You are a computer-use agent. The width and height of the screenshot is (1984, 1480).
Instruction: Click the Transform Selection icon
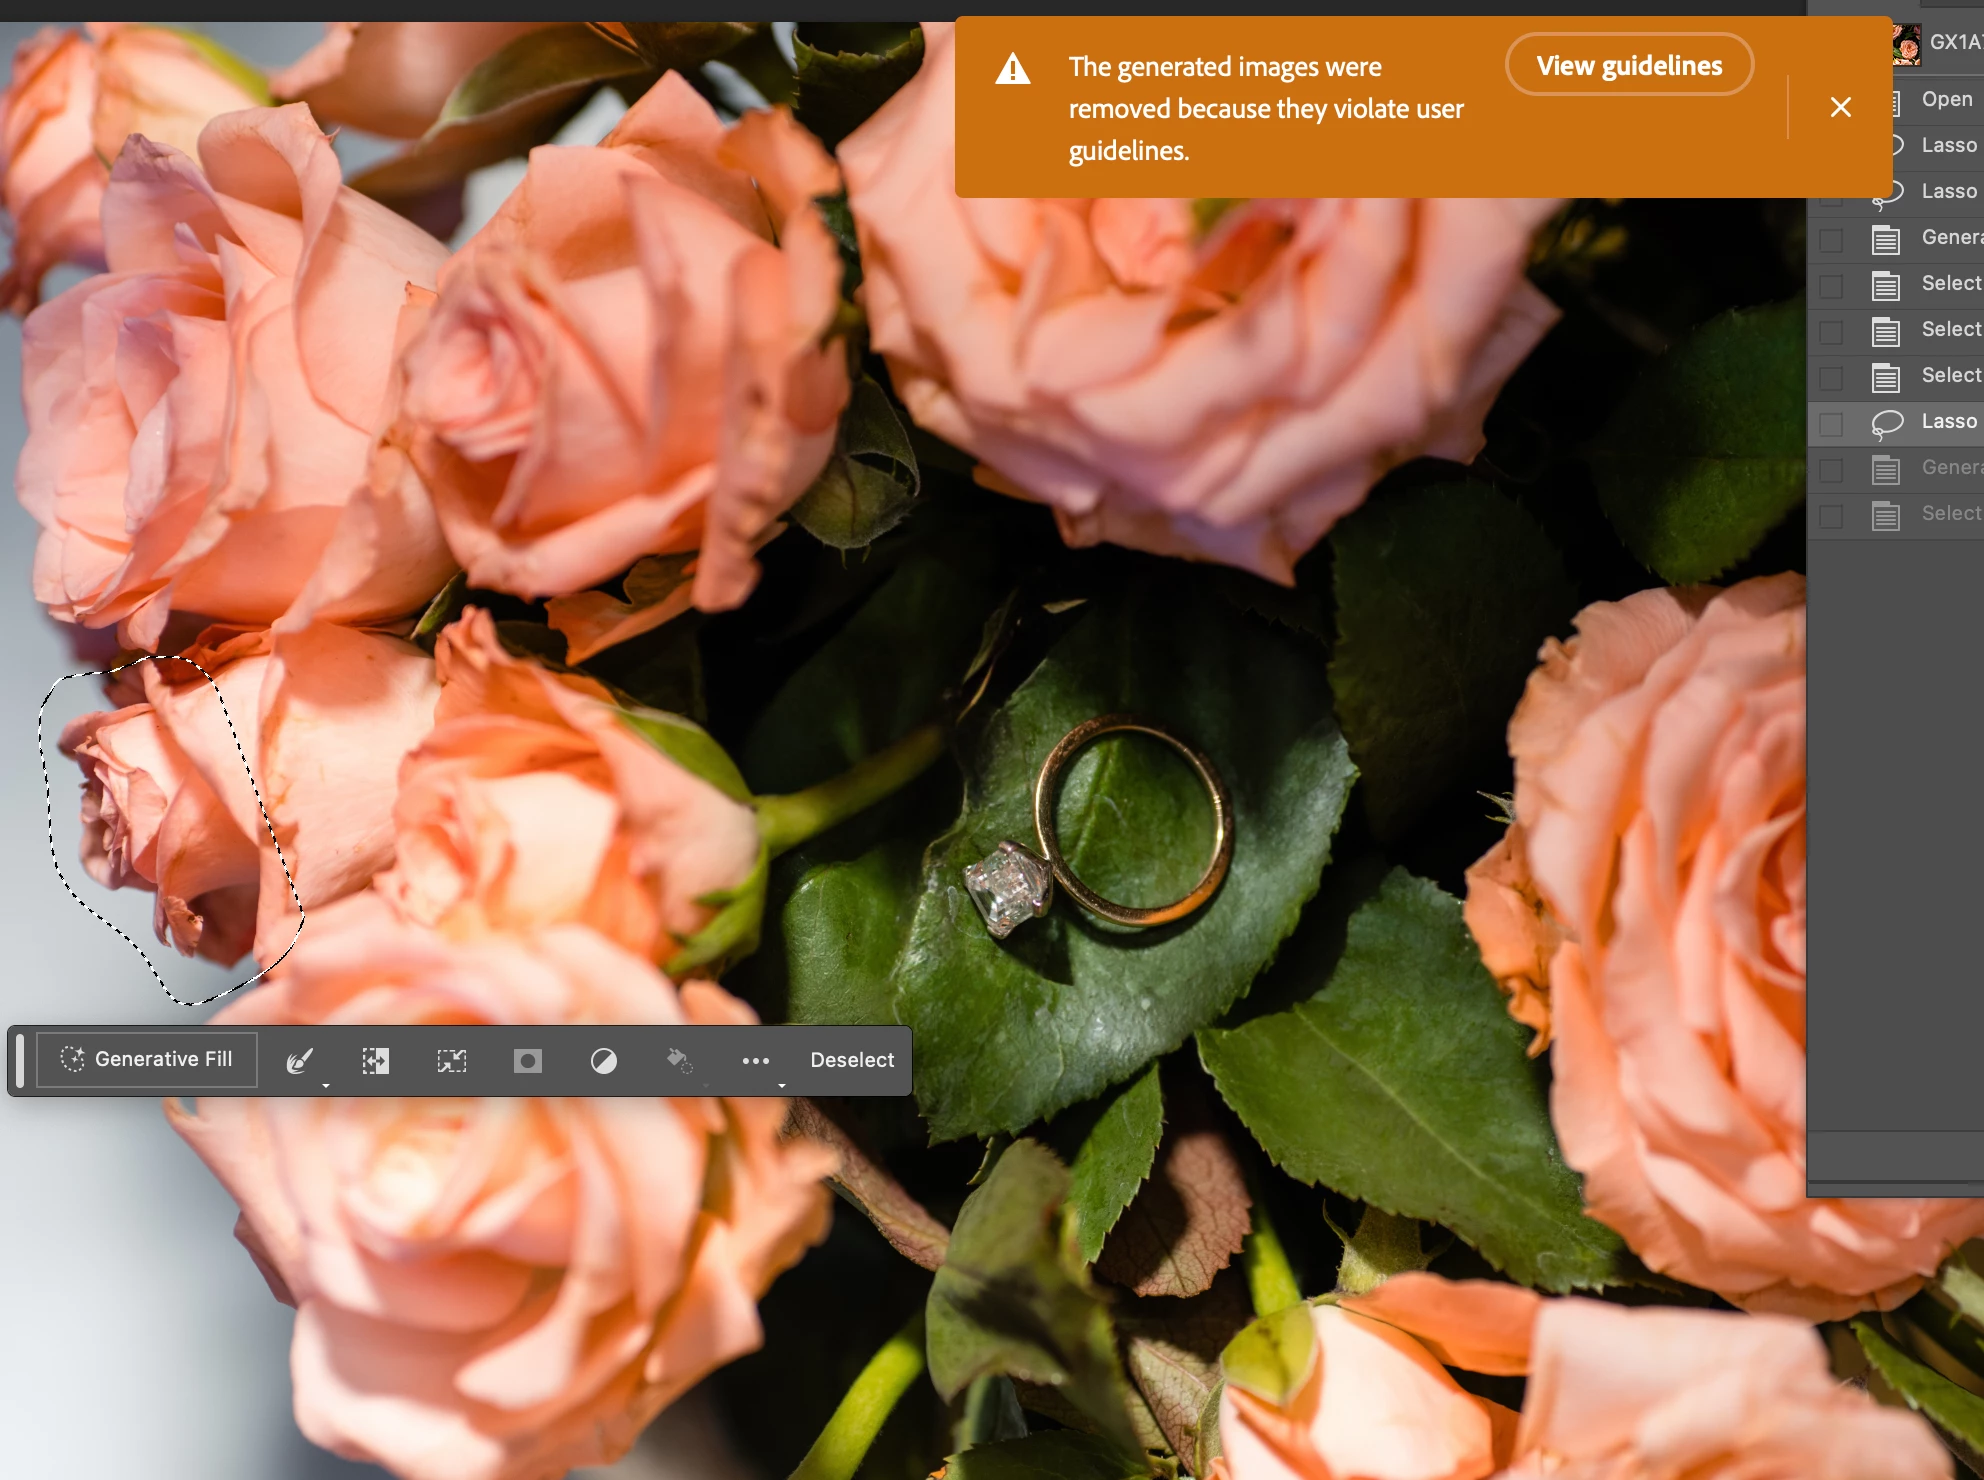[x=451, y=1060]
